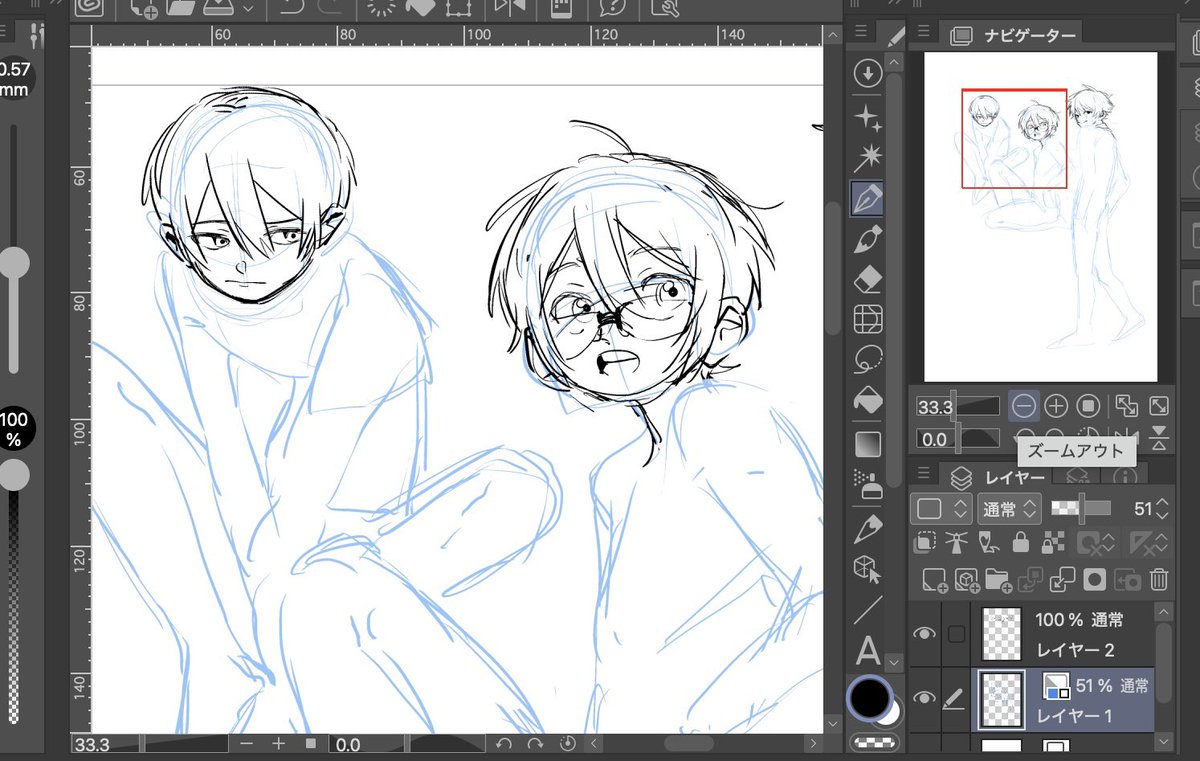Toggle Clip to layer below
The height and width of the screenshot is (761, 1200).
(x=926, y=543)
